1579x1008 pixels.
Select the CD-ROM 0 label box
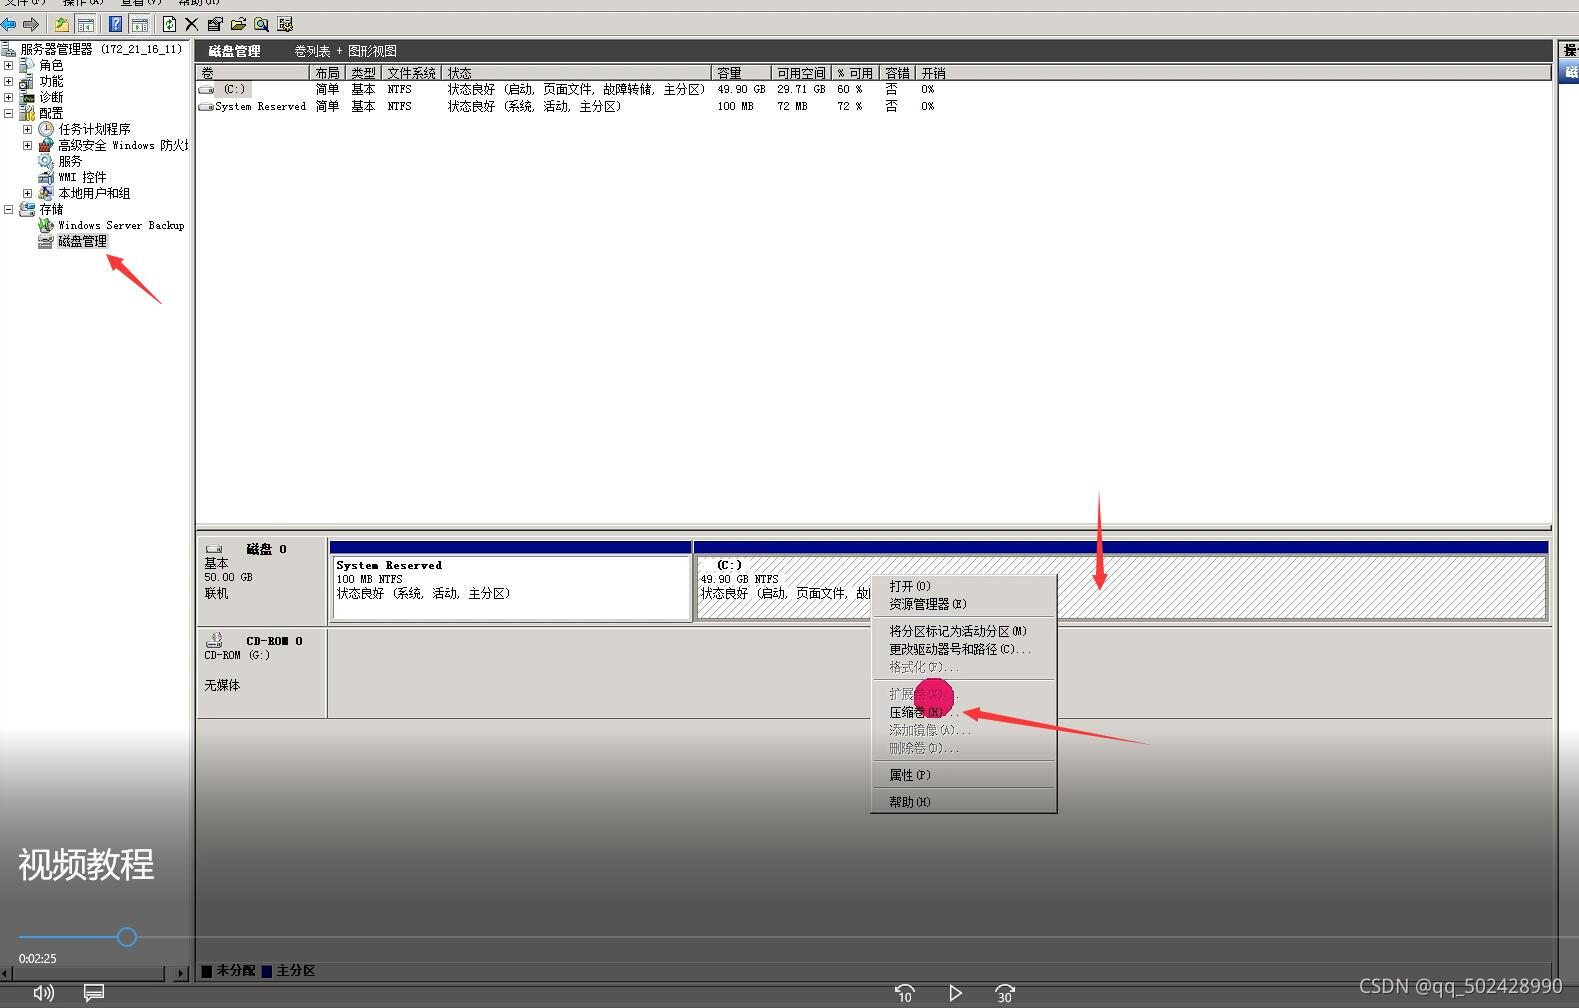click(x=262, y=673)
